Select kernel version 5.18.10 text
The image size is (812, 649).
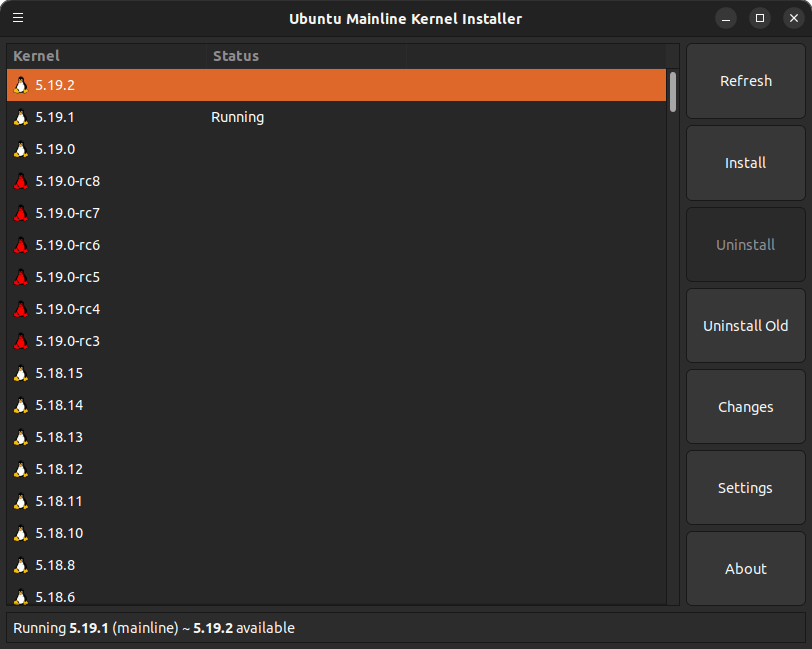point(59,533)
